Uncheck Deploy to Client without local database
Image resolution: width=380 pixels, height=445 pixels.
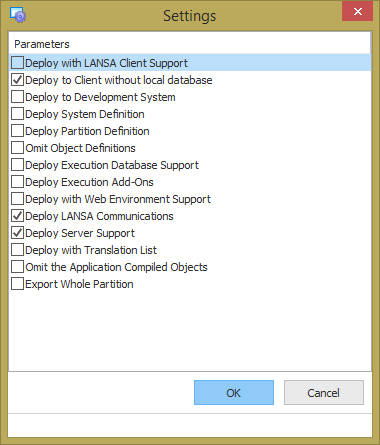coord(17,79)
